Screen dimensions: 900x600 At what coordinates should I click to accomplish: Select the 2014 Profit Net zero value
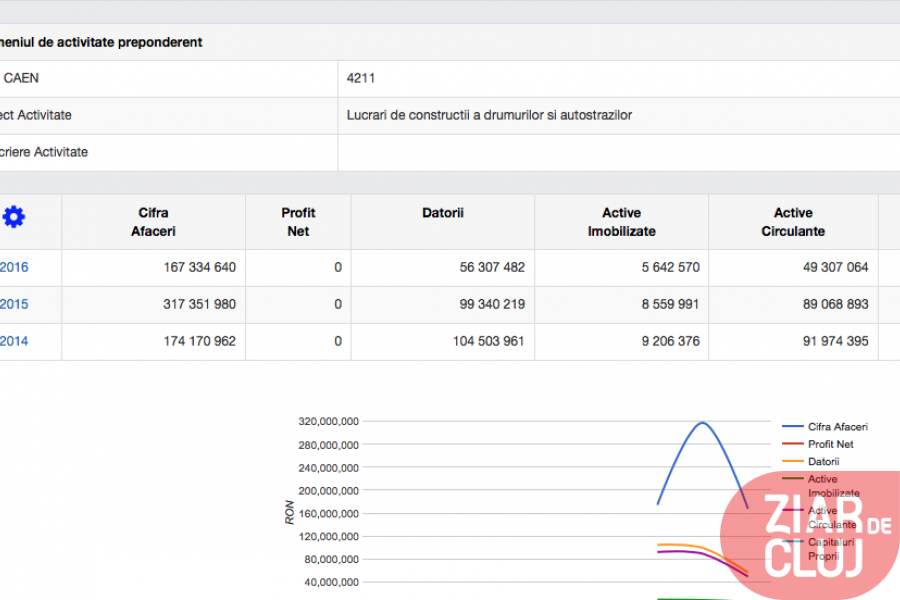pos(338,341)
